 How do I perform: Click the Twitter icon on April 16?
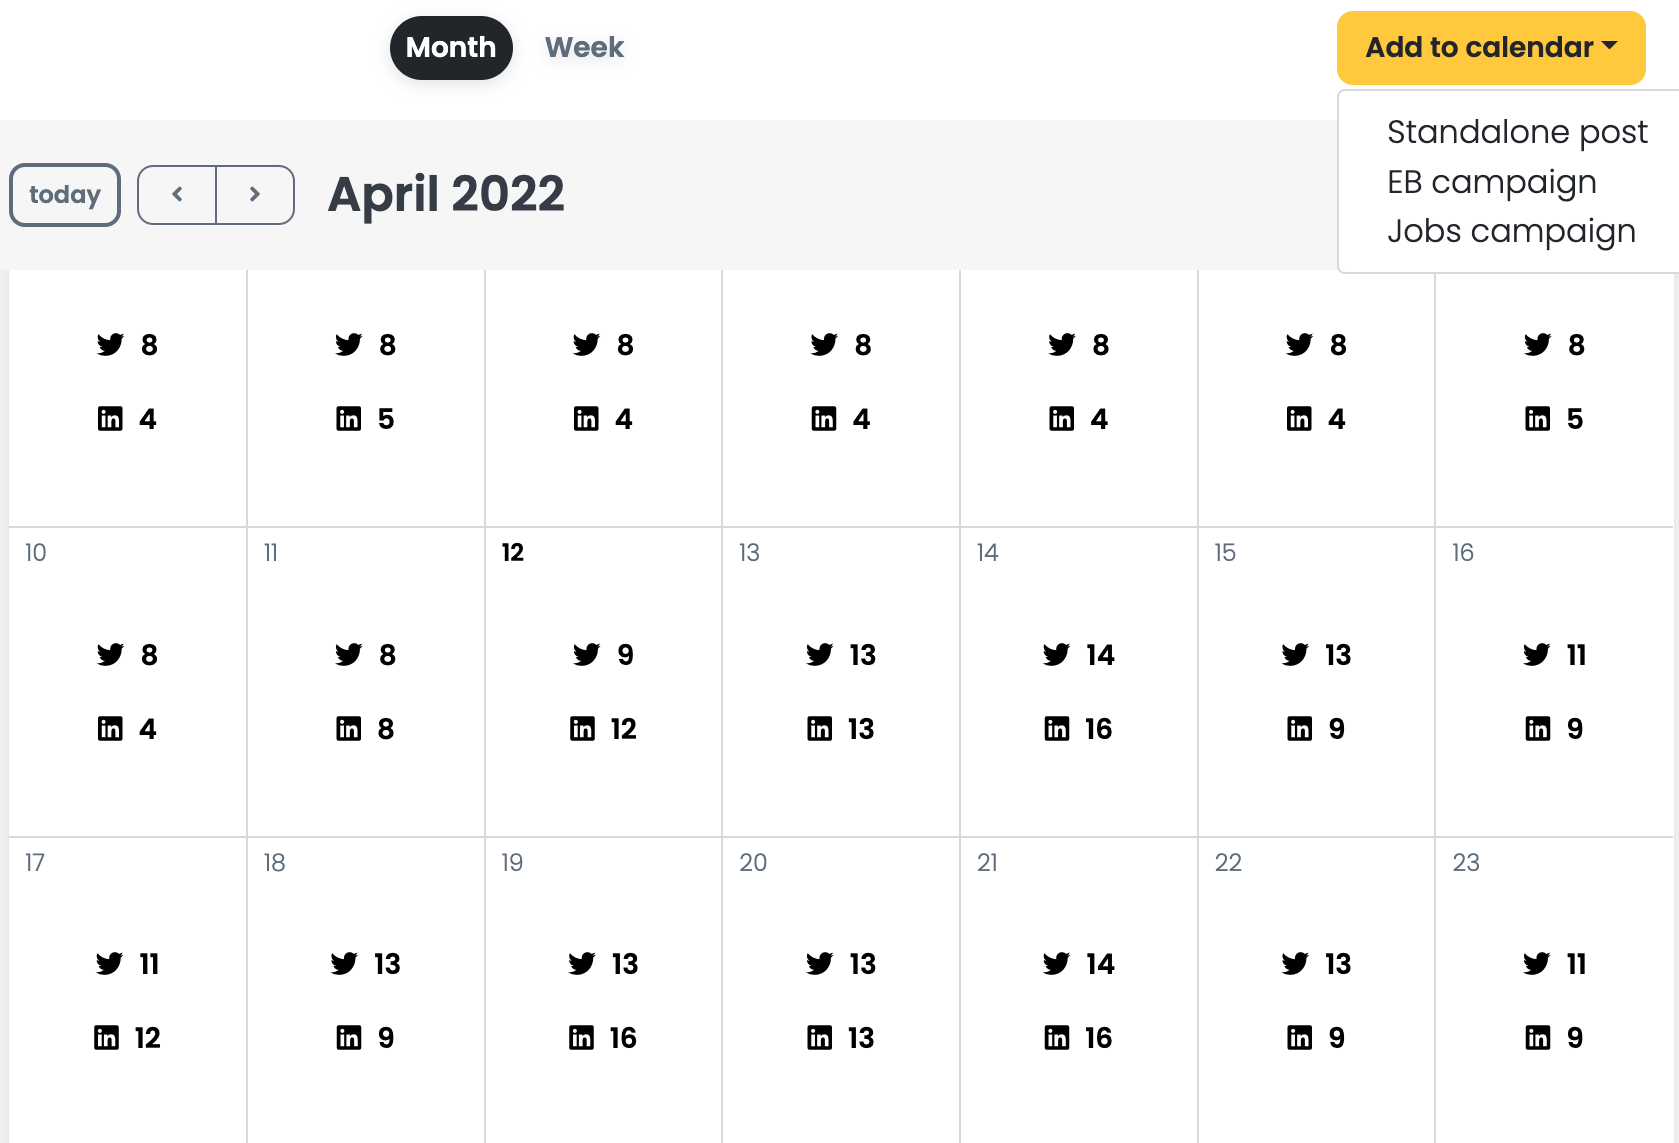tap(1536, 655)
